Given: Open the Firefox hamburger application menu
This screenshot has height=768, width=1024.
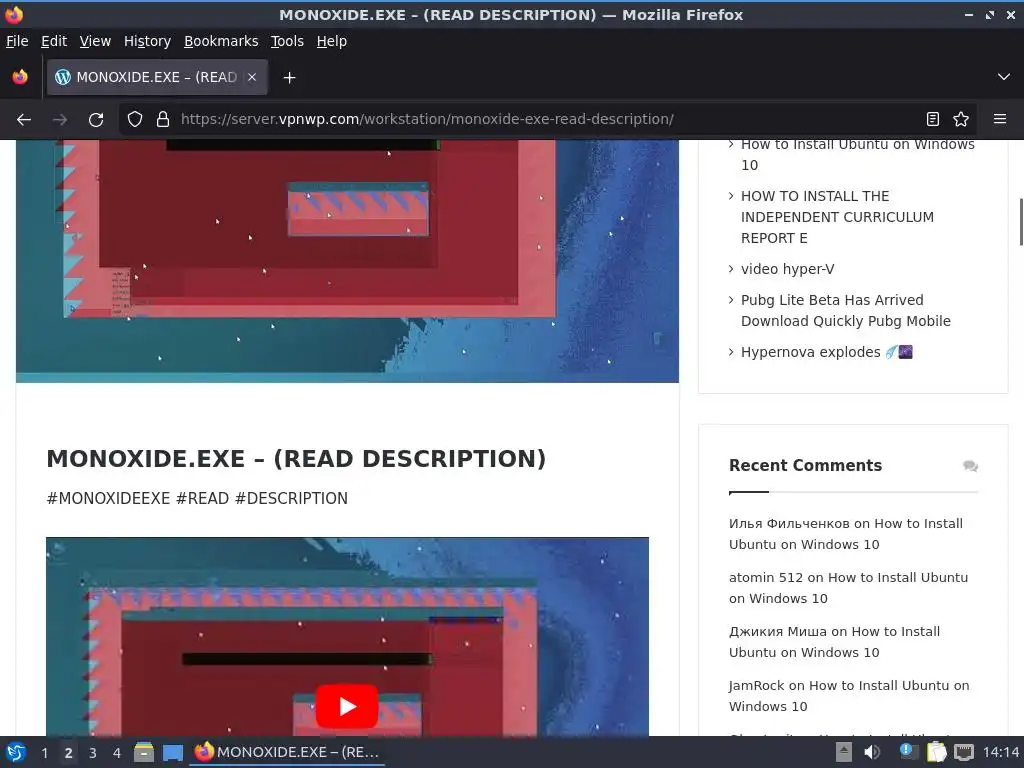Looking at the screenshot, I should [x=999, y=120].
